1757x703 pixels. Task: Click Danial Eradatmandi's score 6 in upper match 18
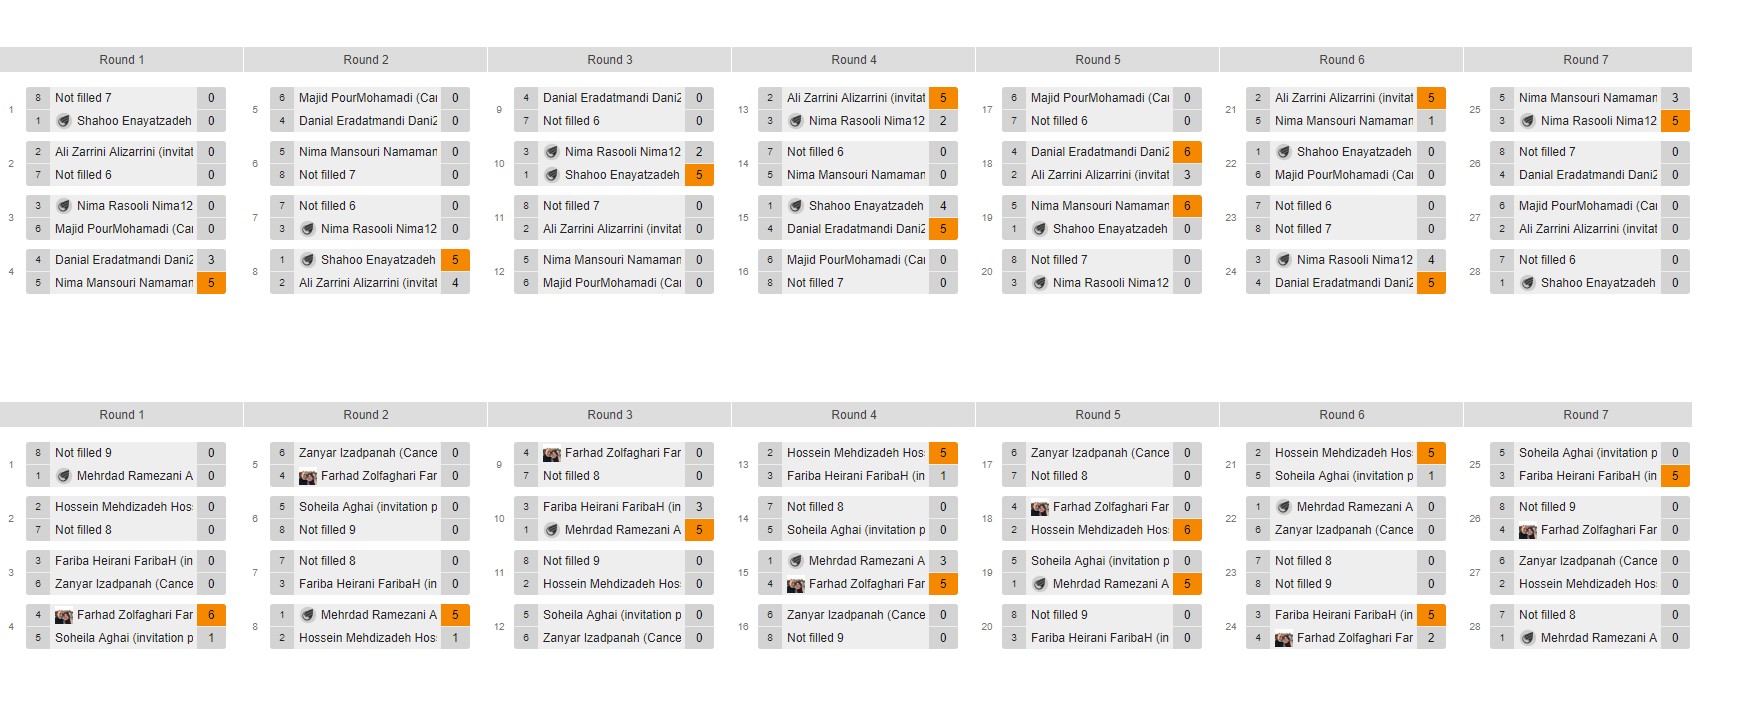1187,152
